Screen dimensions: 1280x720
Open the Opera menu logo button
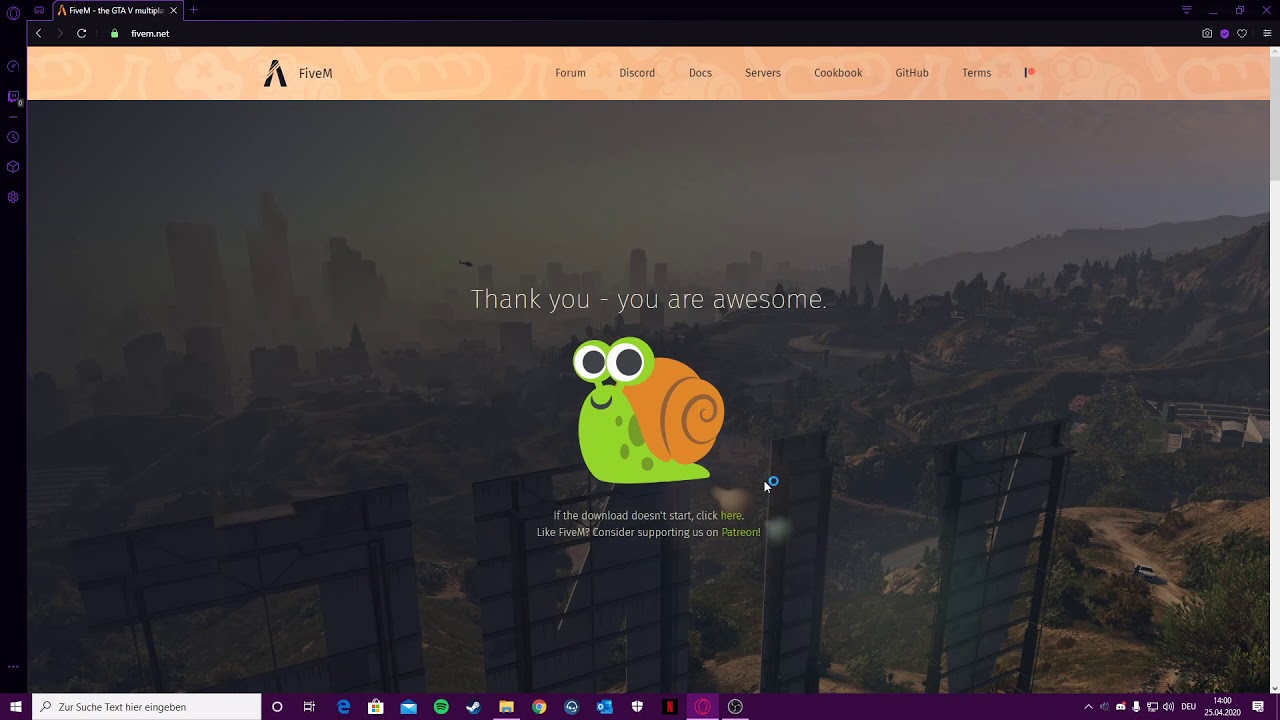(x=13, y=13)
